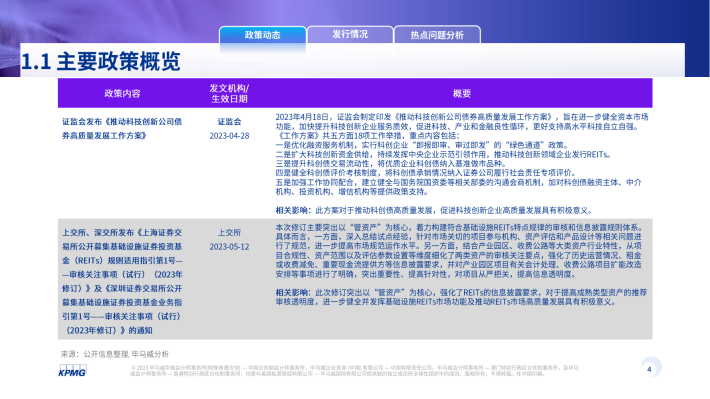Click the first row 相关影响 paragraph
710x399 pixels.
[x=434, y=210]
